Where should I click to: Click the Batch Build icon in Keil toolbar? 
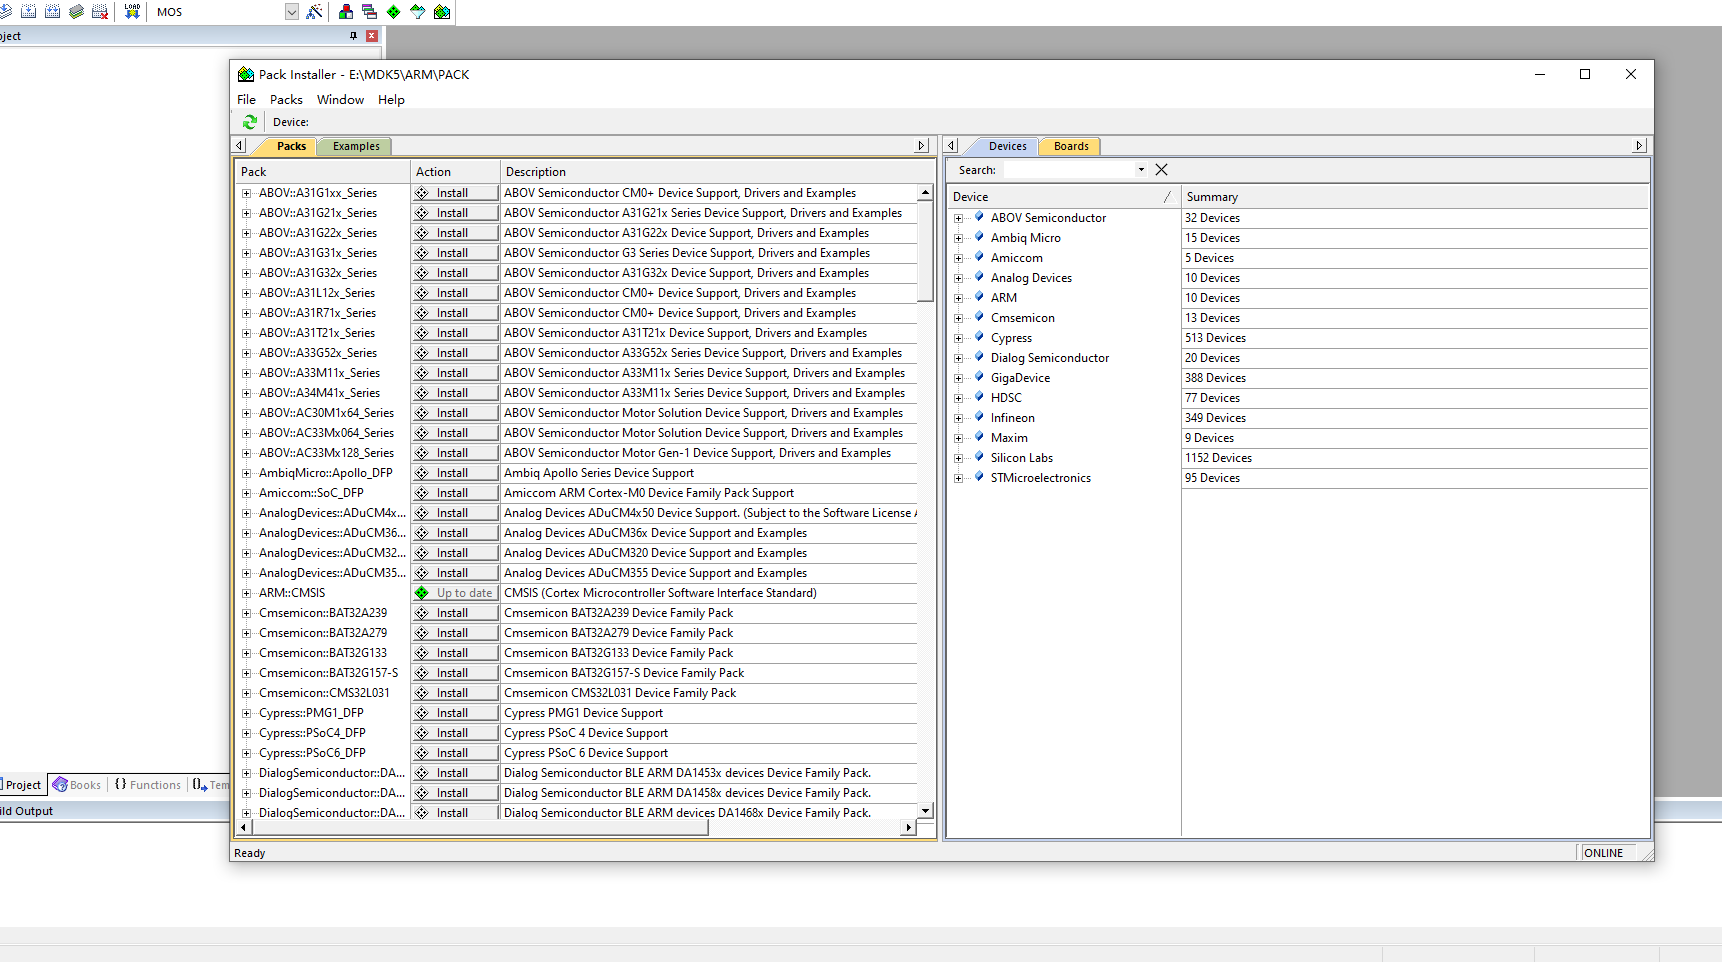pos(76,12)
